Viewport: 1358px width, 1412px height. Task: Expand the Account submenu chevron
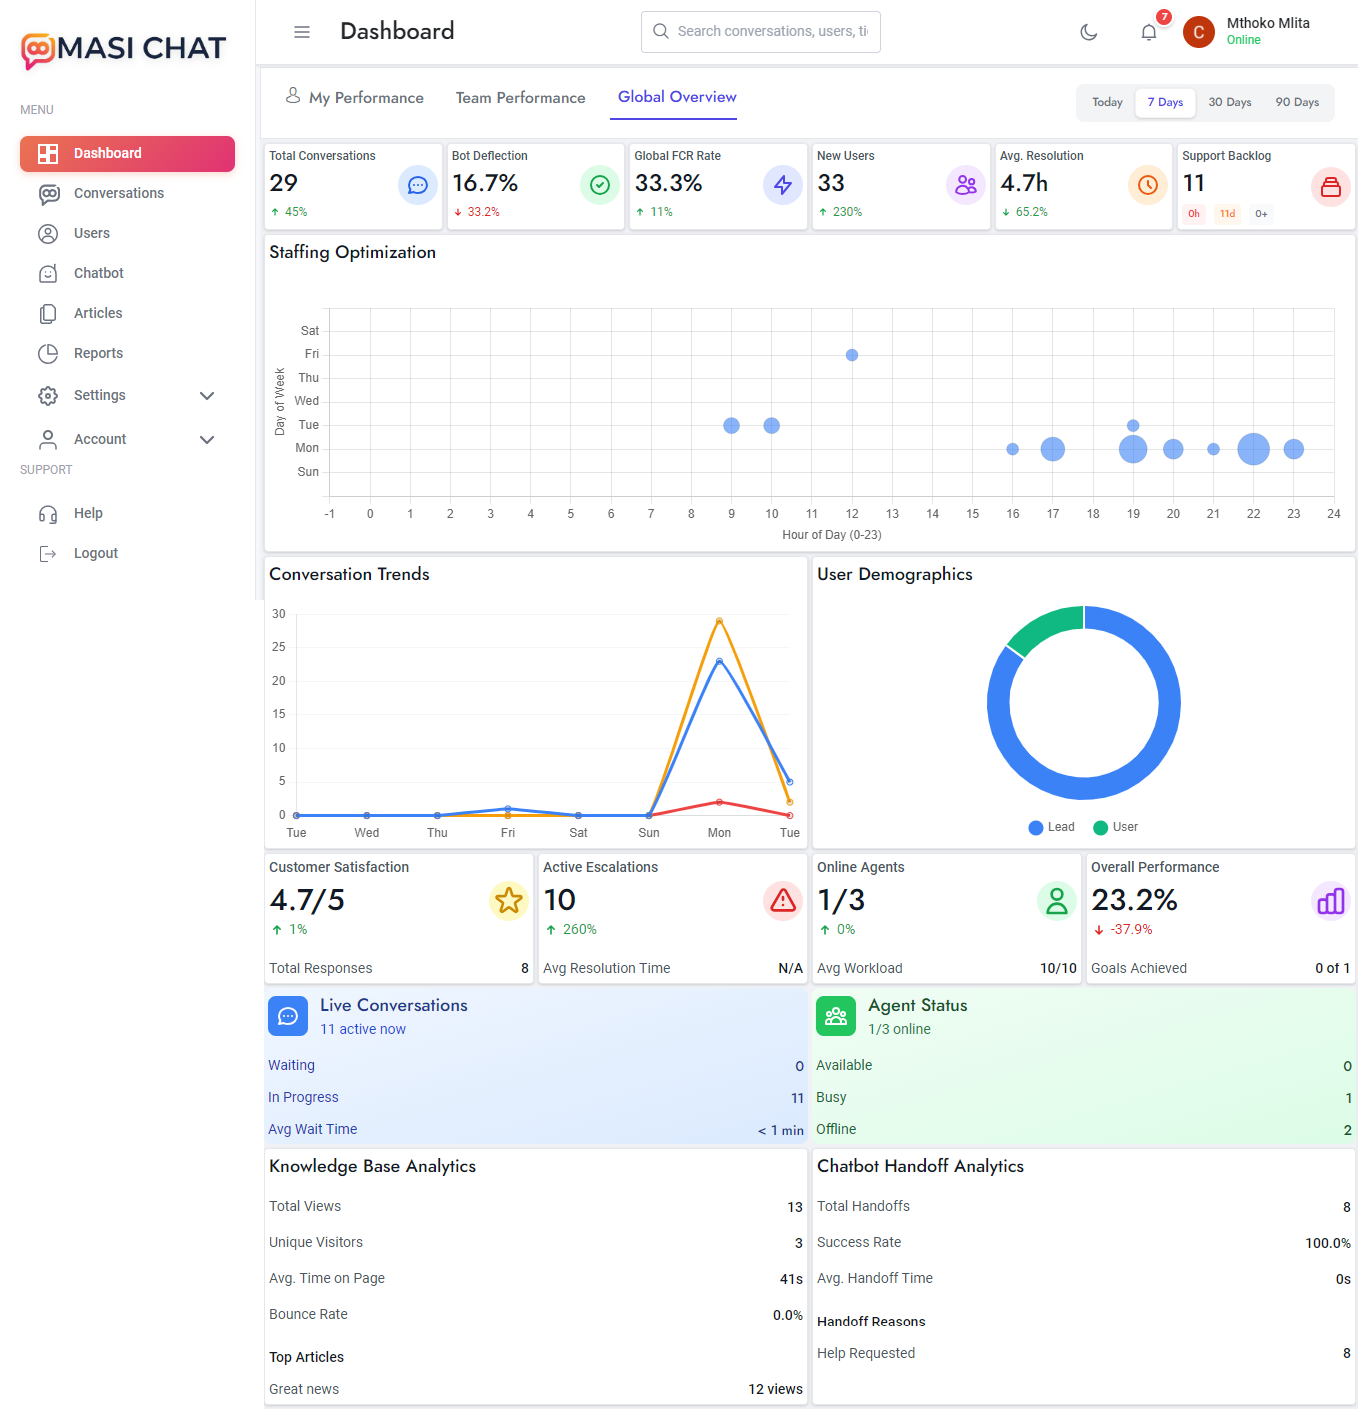click(x=207, y=440)
